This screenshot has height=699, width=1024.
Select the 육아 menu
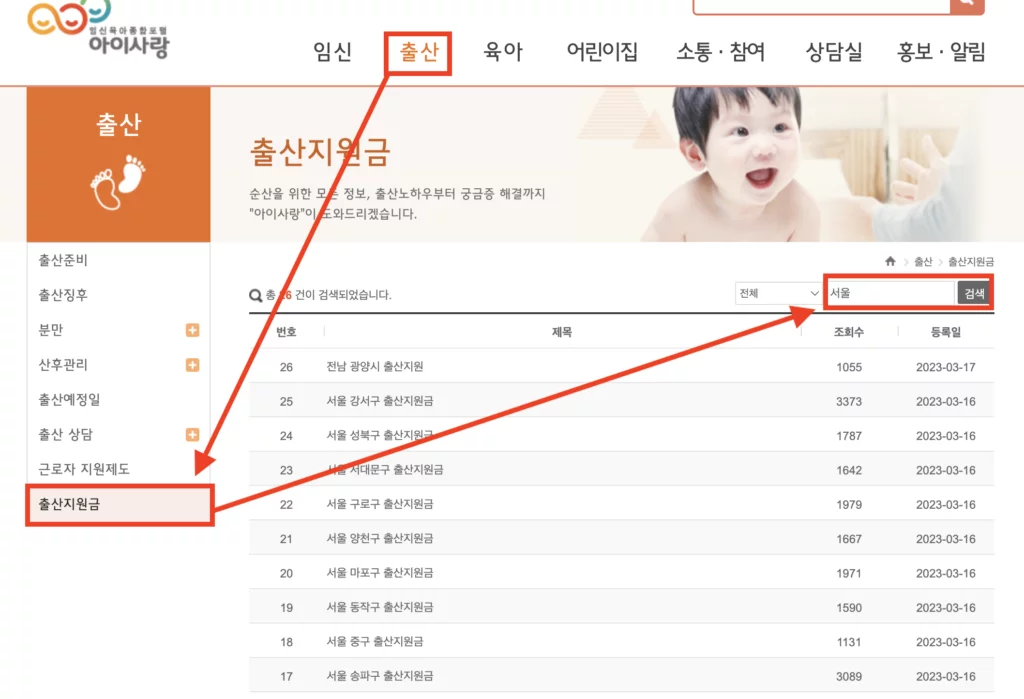pos(503,53)
